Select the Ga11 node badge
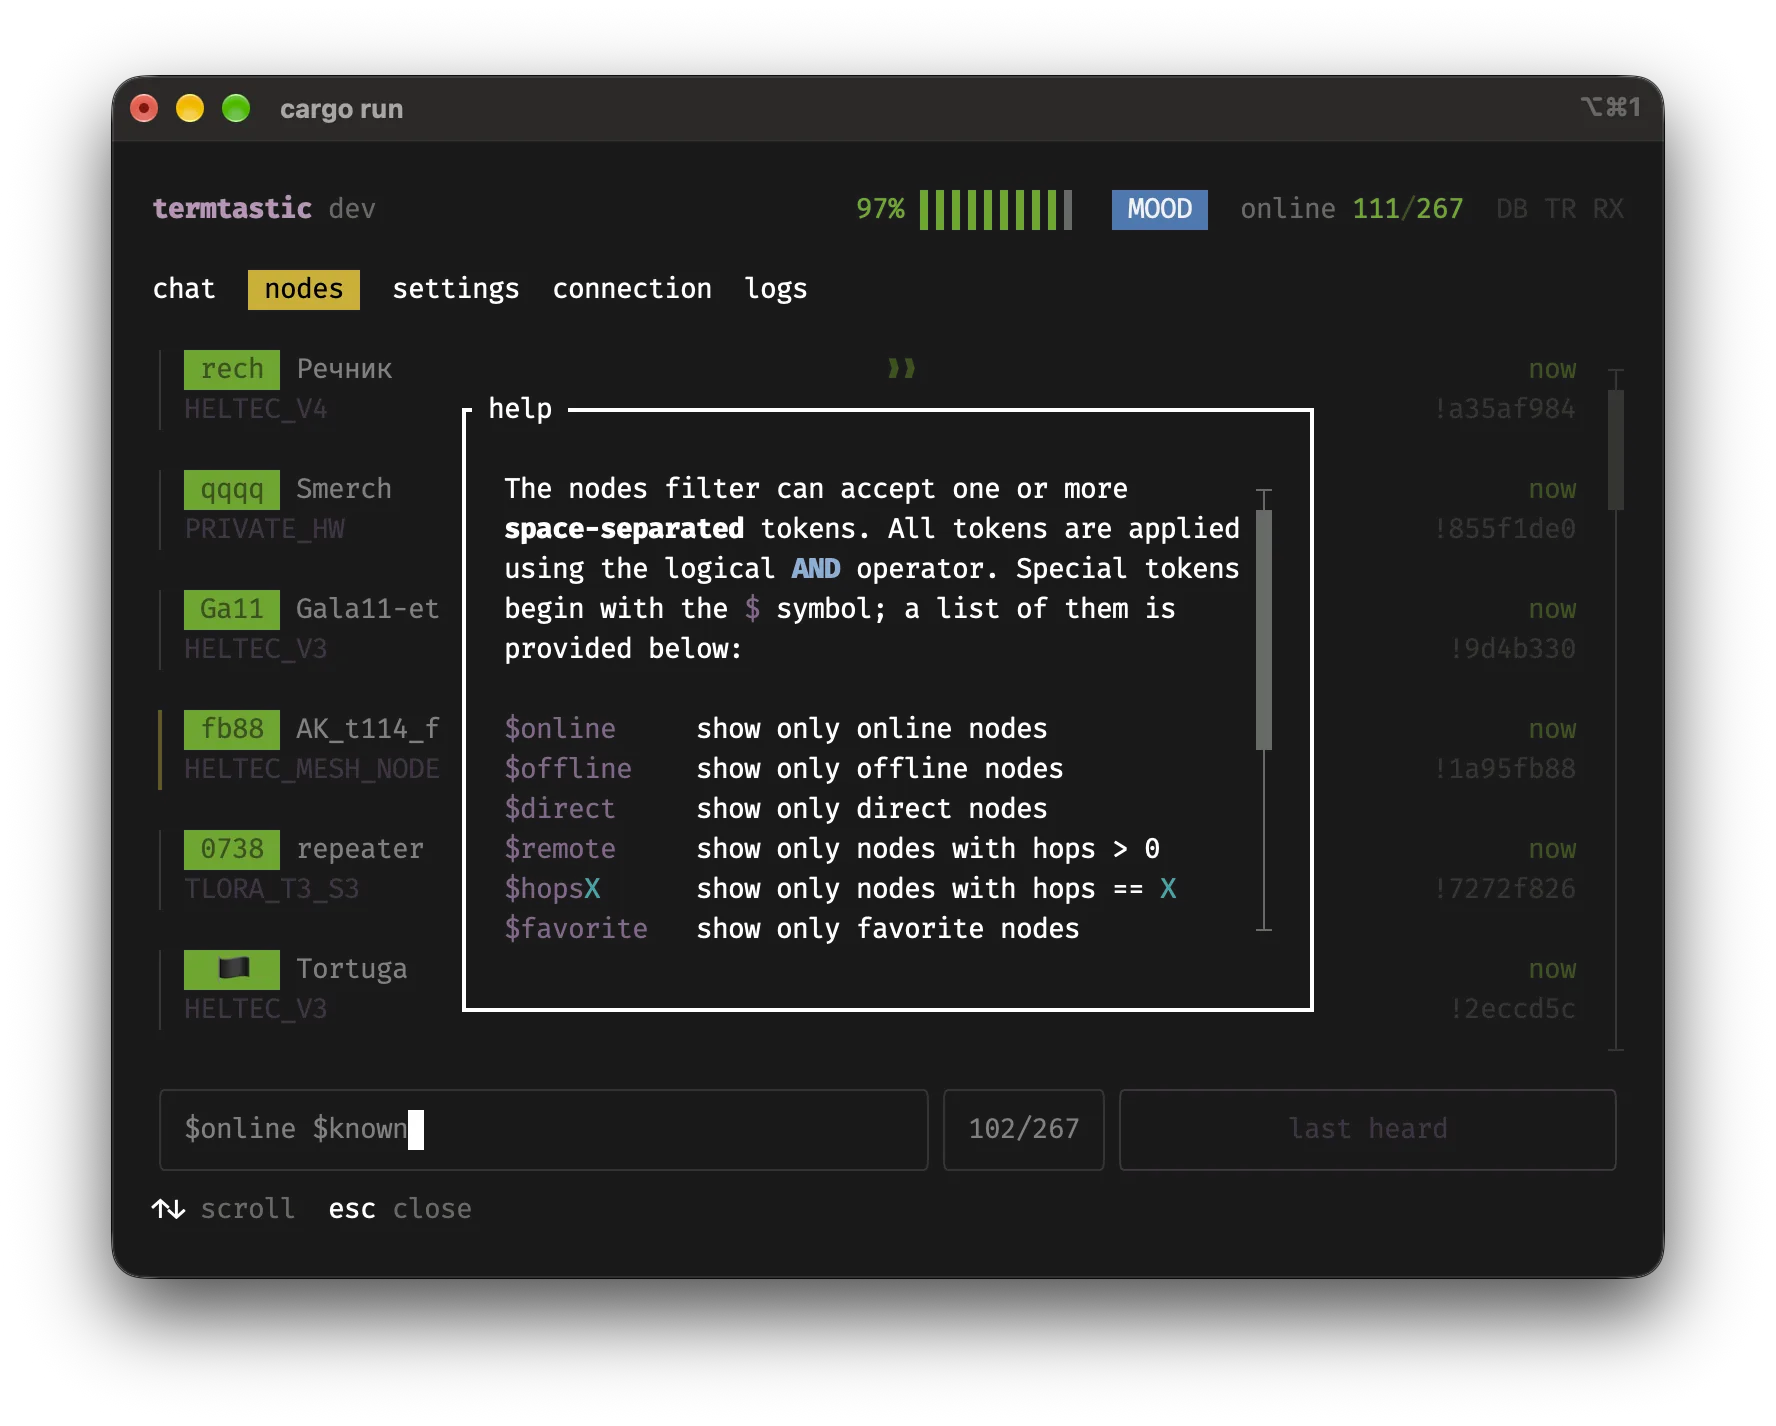Image resolution: width=1776 pixels, height=1426 pixels. point(232,609)
